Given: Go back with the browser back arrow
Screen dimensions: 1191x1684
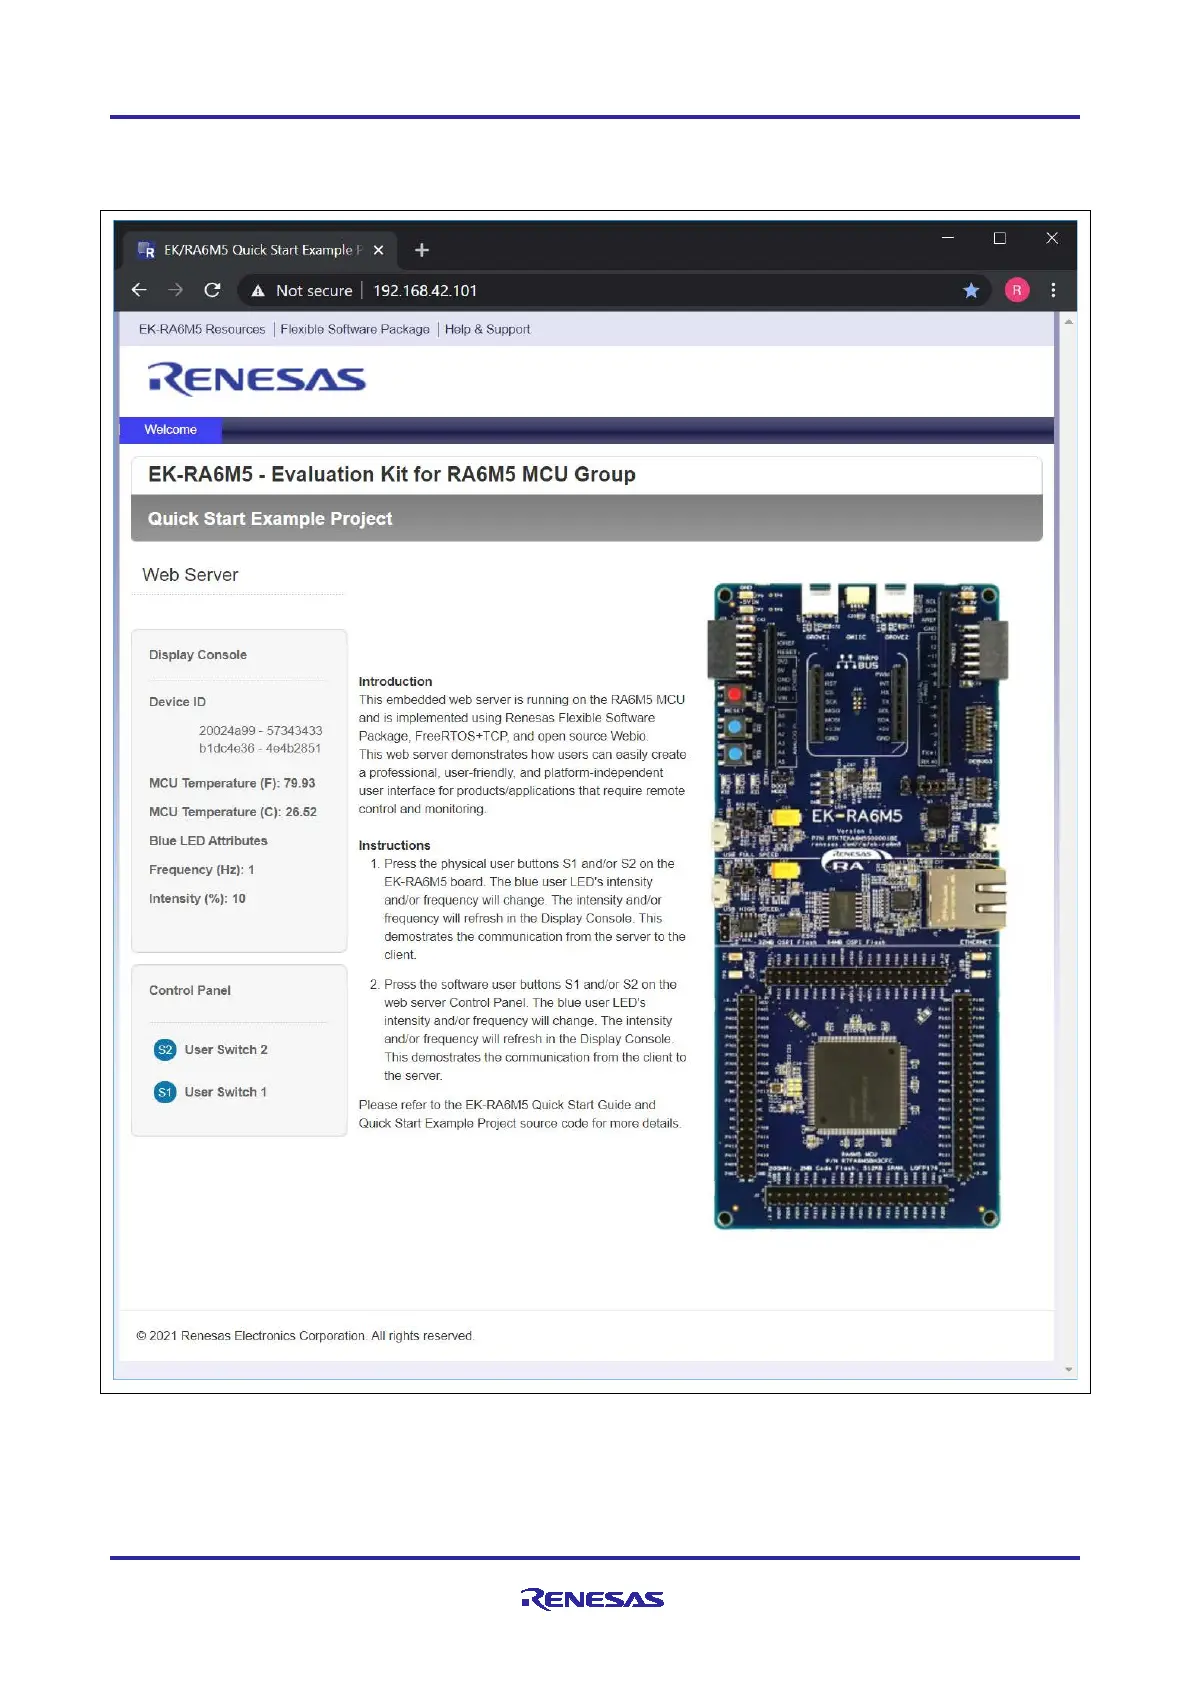Looking at the screenshot, I should 139,290.
